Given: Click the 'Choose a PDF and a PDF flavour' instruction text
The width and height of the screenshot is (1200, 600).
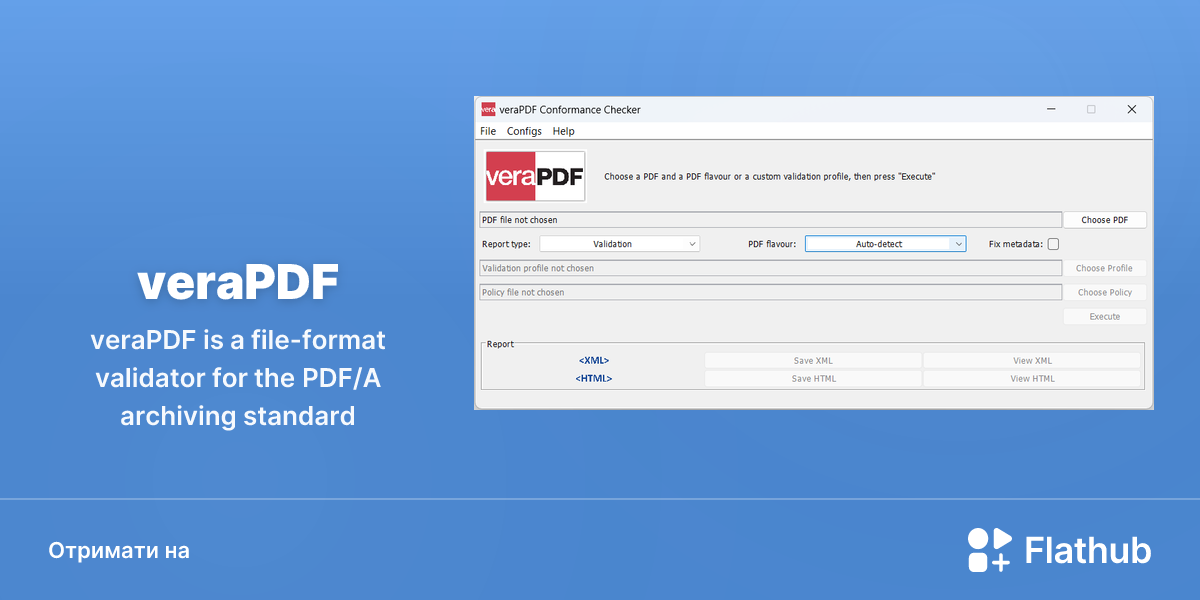Looking at the screenshot, I should (x=769, y=176).
